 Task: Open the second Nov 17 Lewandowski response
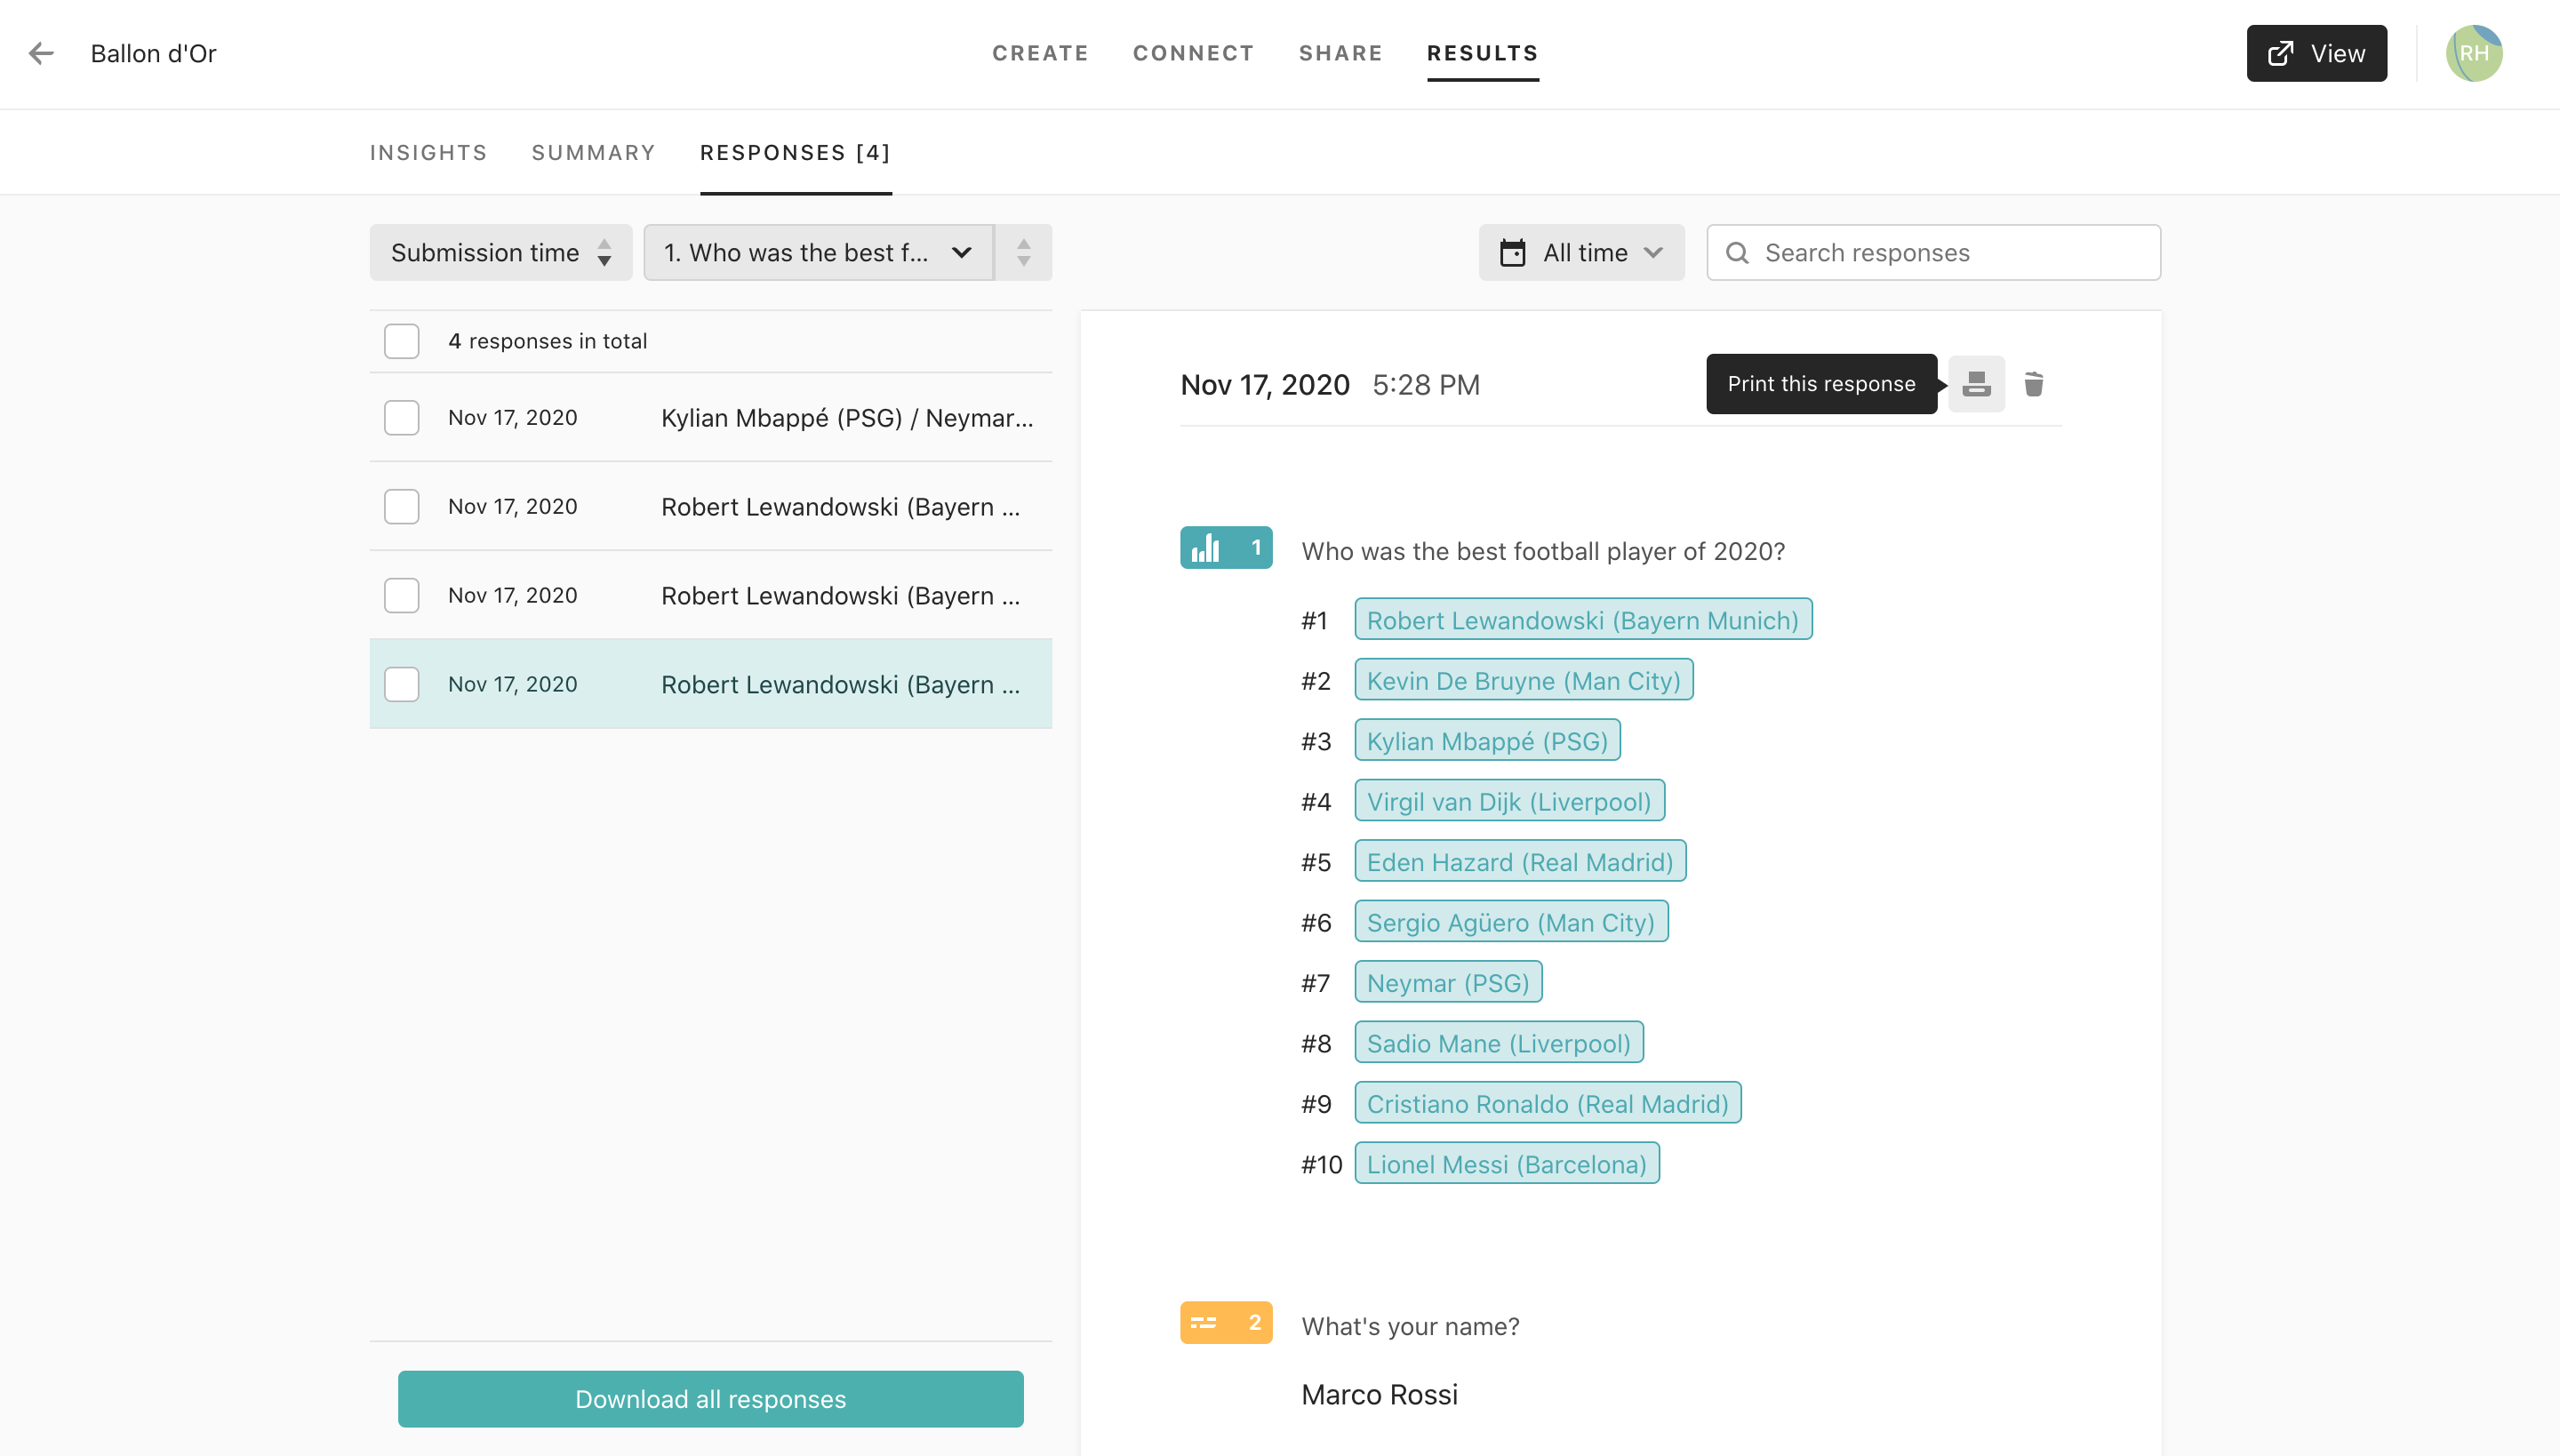point(711,507)
